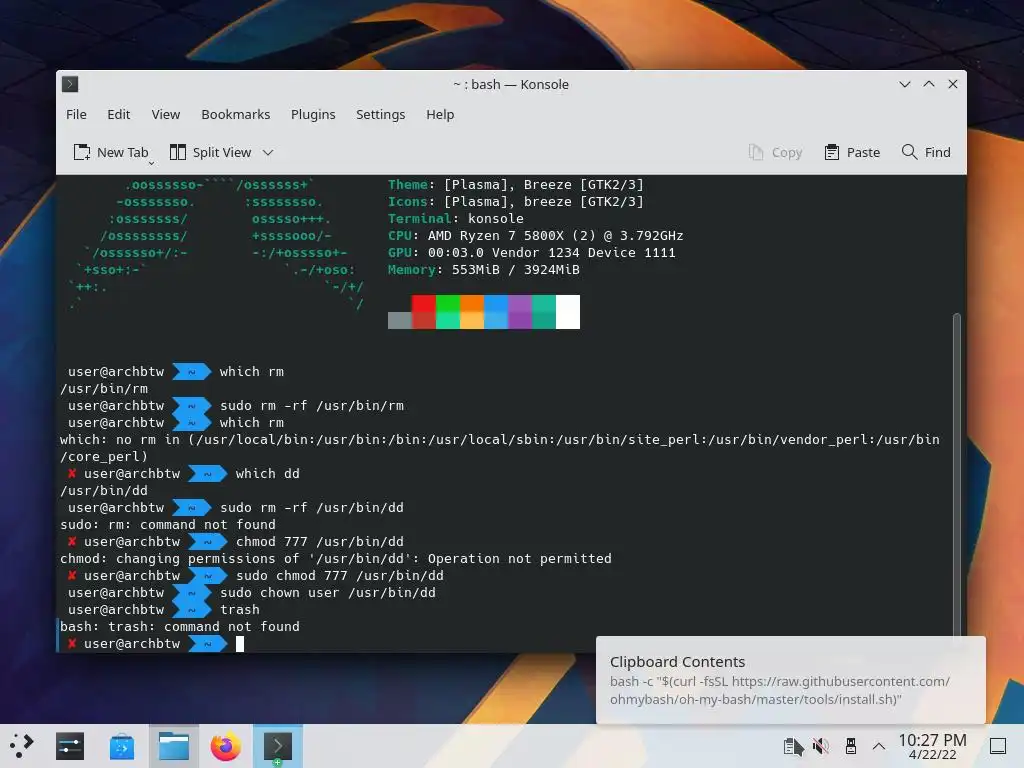The width and height of the screenshot is (1024, 768).
Task: Open Discover software center from taskbar
Action: click(x=121, y=746)
